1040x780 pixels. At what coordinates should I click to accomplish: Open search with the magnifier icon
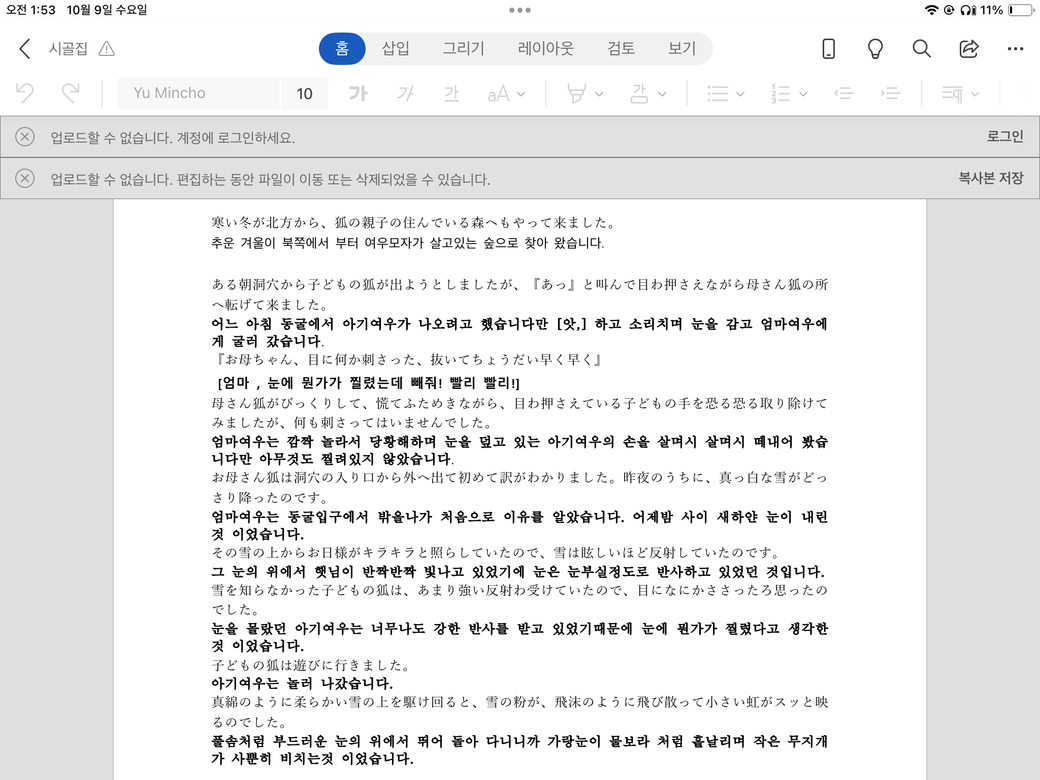(x=921, y=49)
